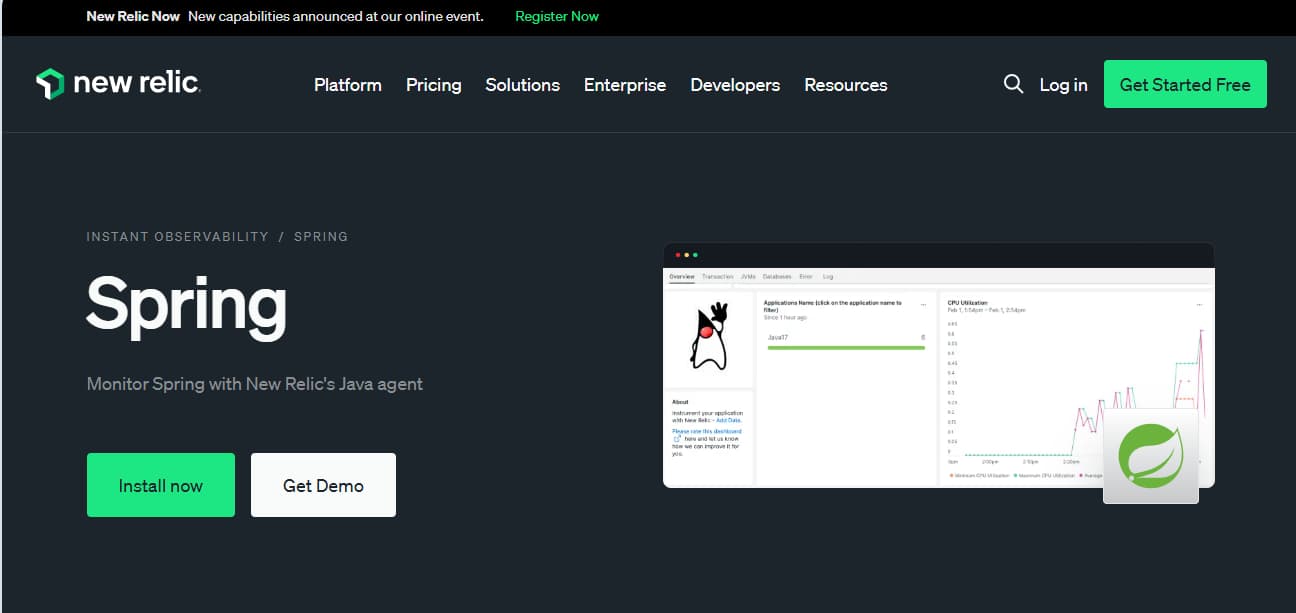Go to the Enterprise page
The image size is (1296, 613).
pos(624,85)
